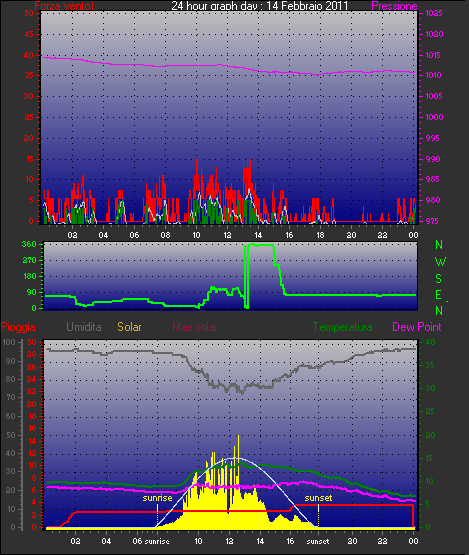Click the 40 value on temperature scale
Image resolution: width=469 pixels, height=555 pixels.
(x=430, y=342)
